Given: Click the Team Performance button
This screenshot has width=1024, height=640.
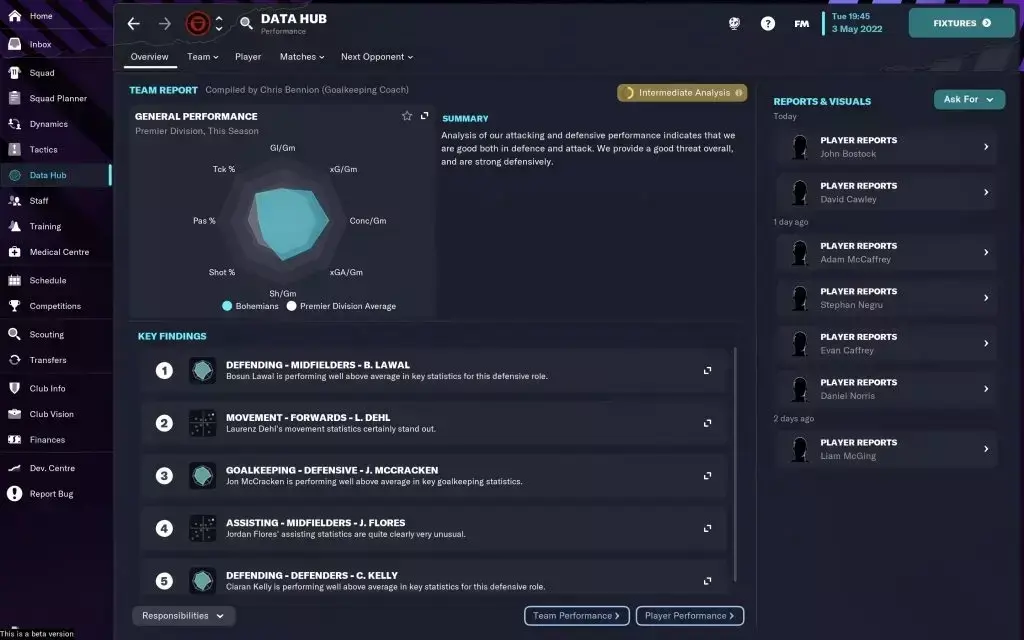Looking at the screenshot, I should click(577, 616).
